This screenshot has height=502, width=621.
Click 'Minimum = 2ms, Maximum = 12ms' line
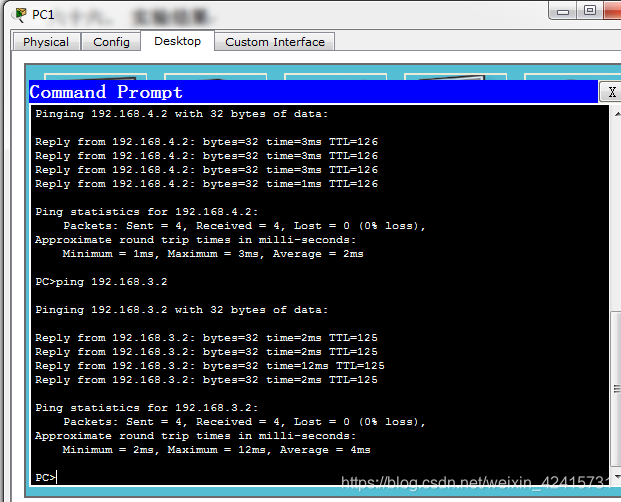[x=216, y=450]
